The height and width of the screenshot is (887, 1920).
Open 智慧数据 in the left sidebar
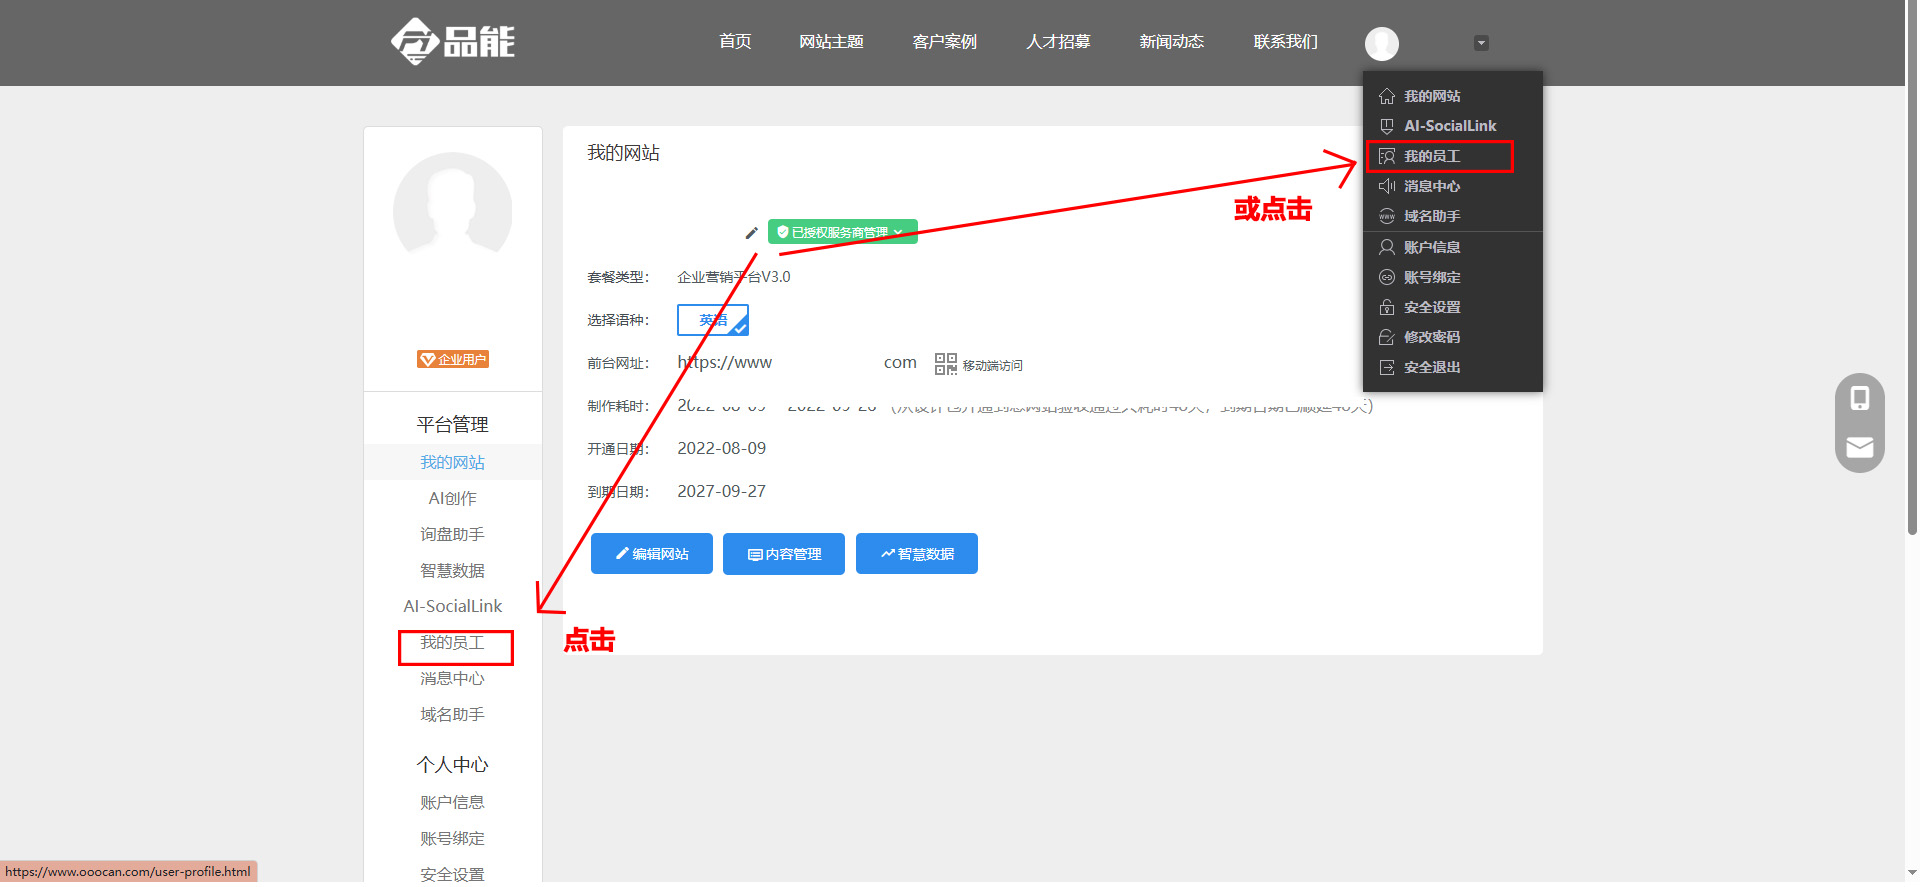tap(452, 570)
